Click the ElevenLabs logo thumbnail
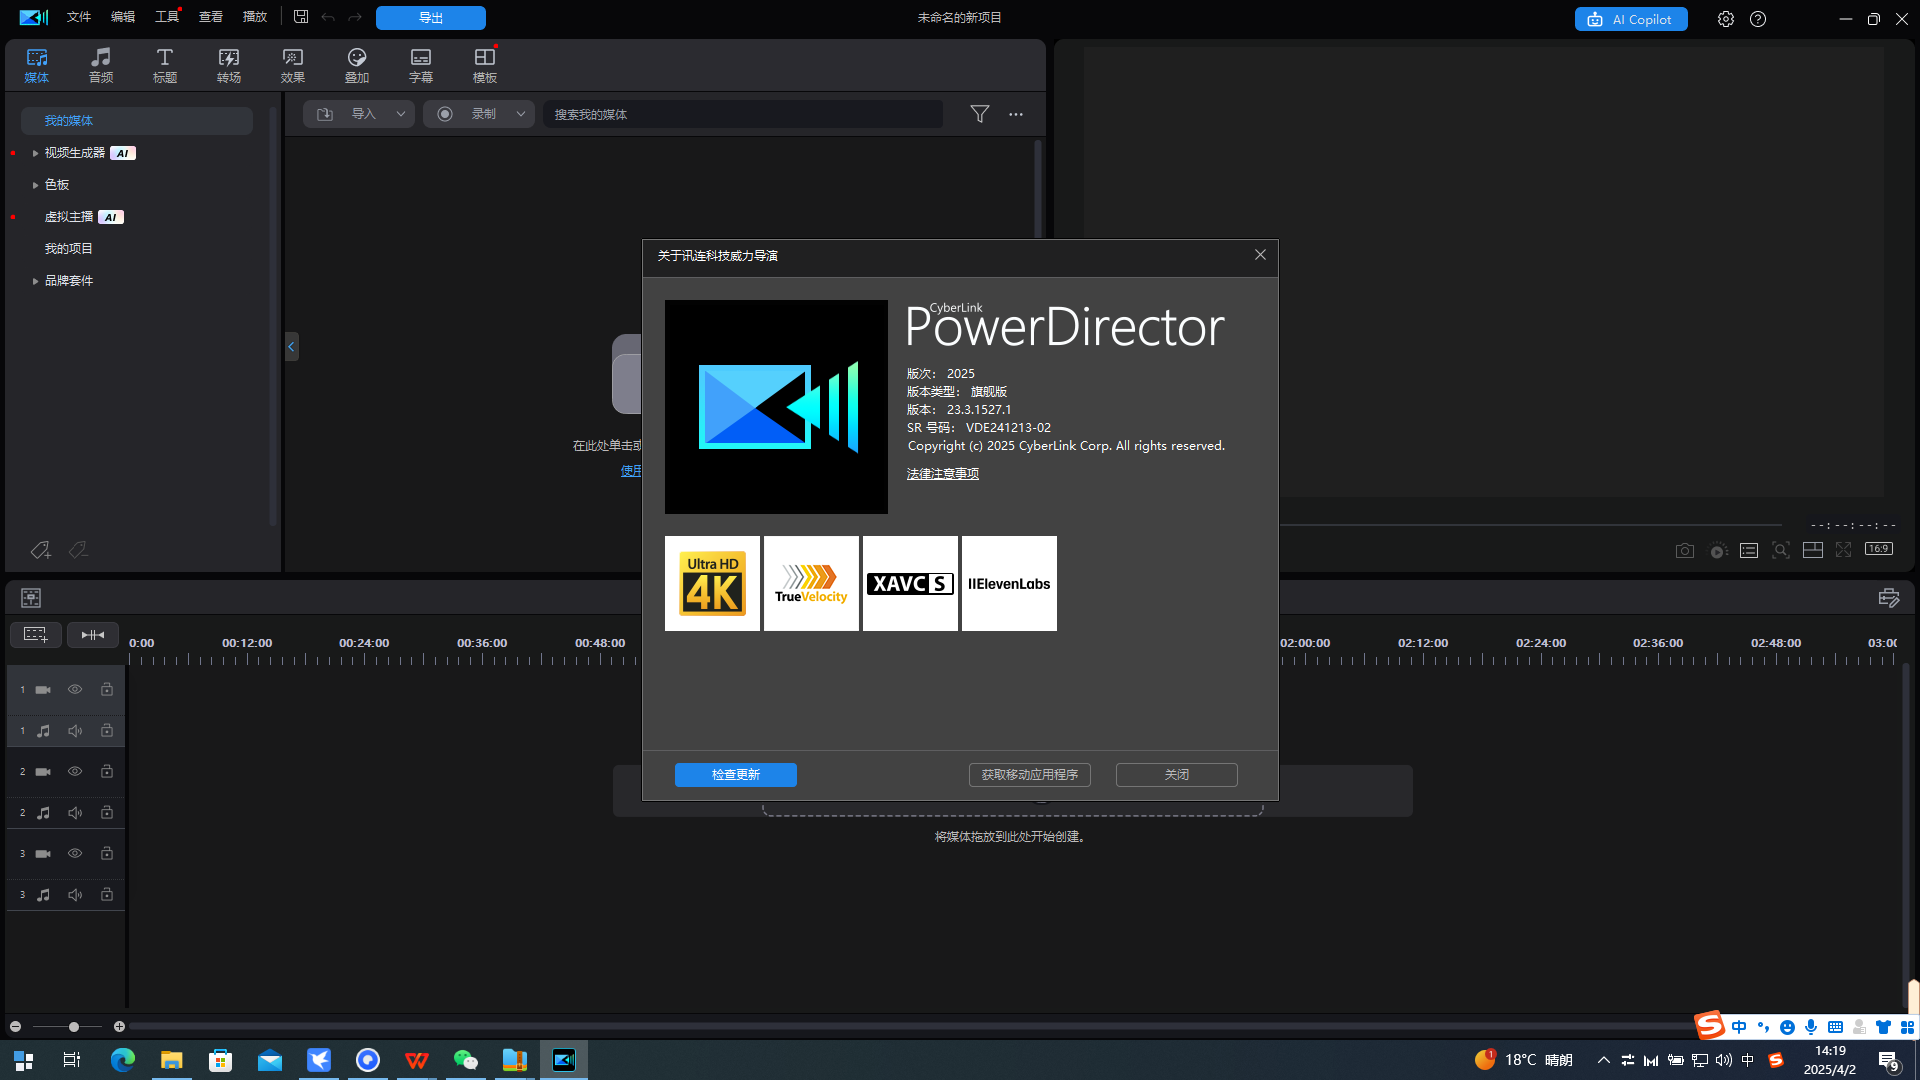The width and height of the screenshot is (1920, 1080). coord(1009,583)
